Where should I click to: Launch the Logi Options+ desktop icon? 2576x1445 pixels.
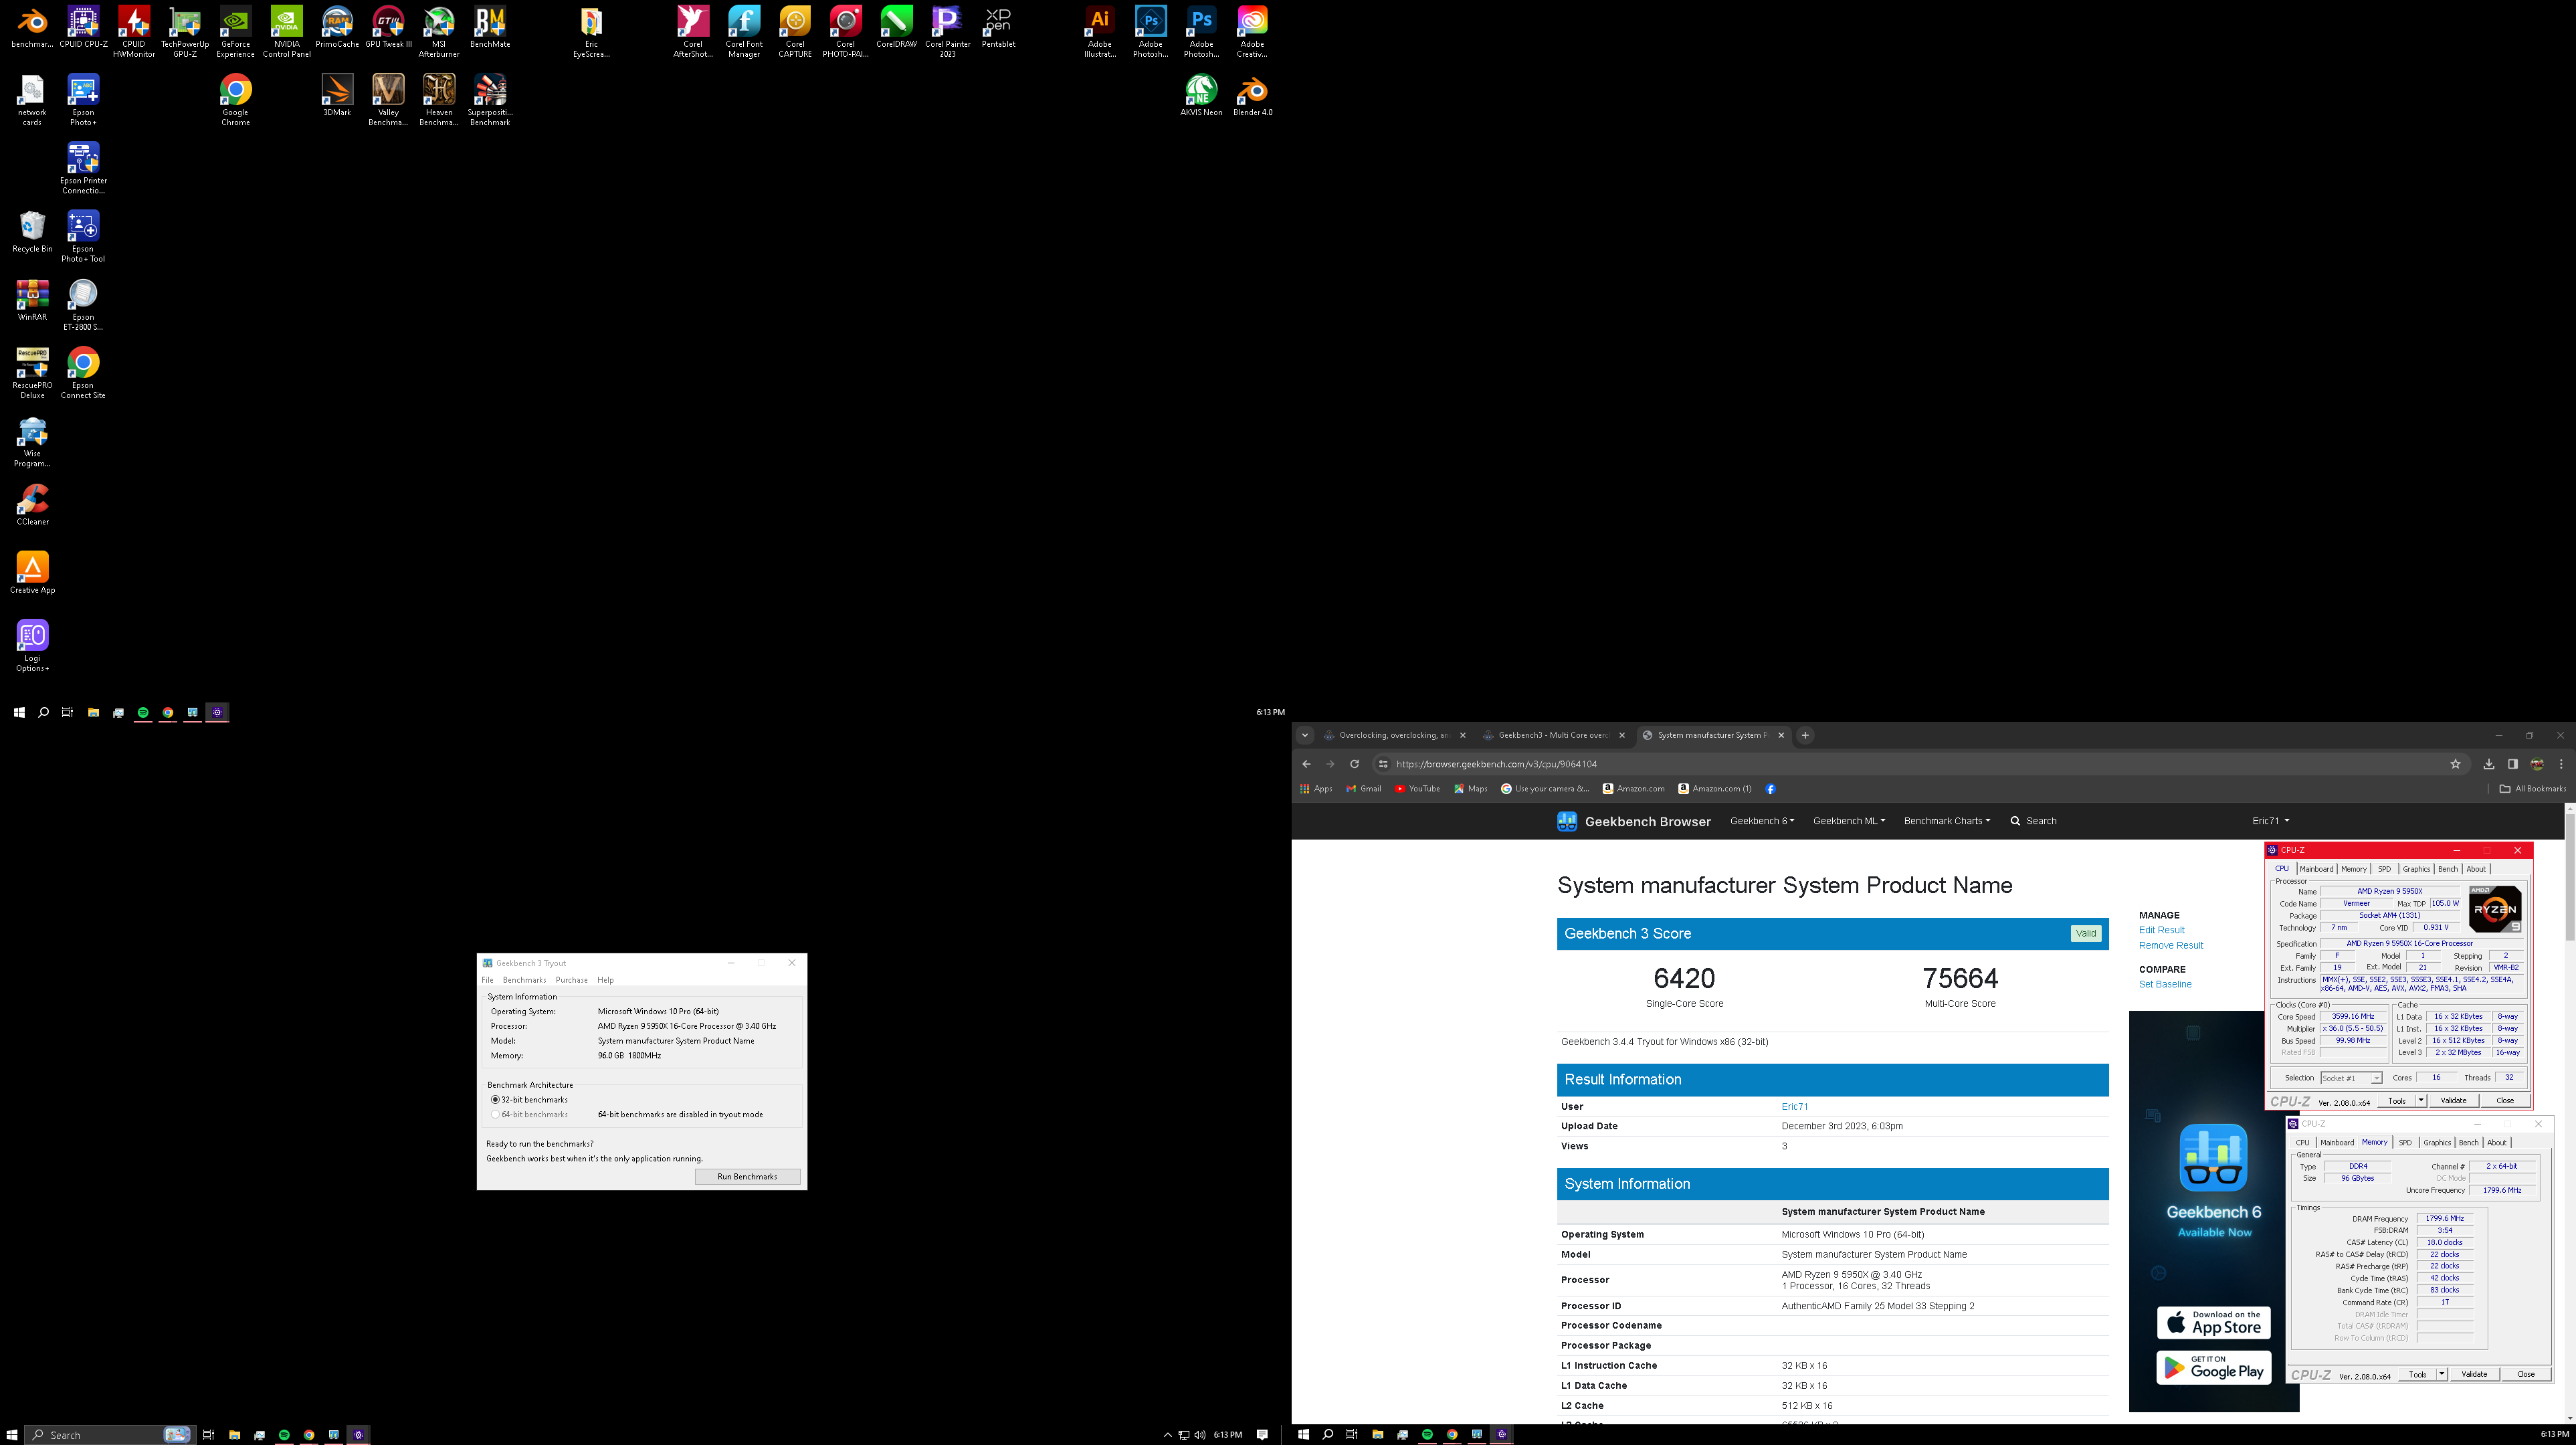32,646
